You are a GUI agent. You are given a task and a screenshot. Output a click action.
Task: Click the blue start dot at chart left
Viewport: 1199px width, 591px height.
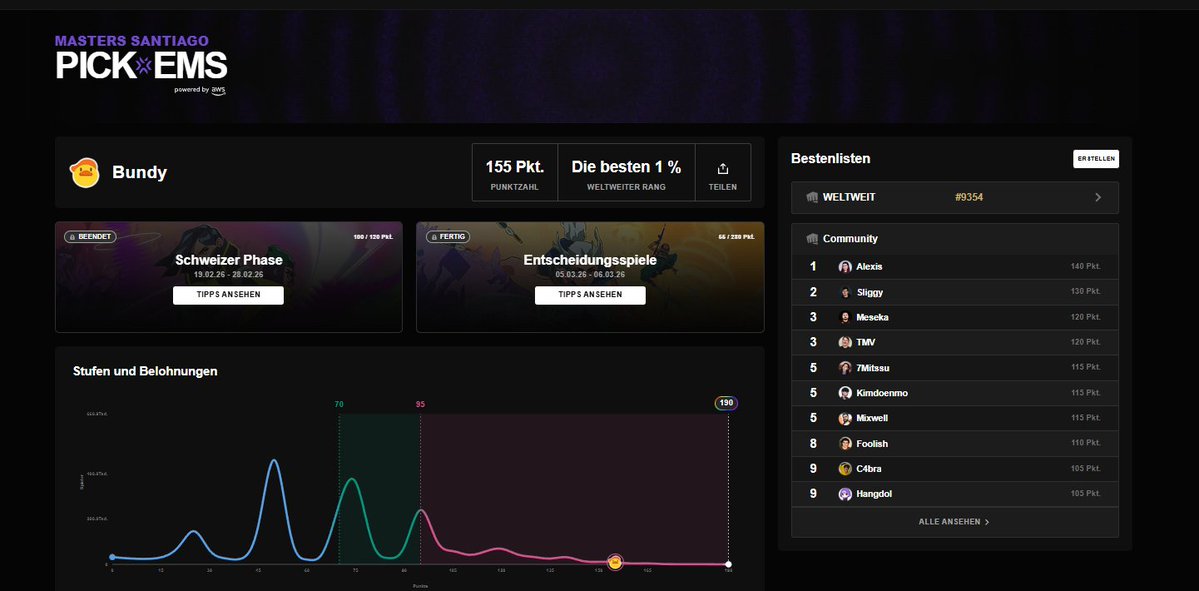pyautogui.click(x=112, y=557)
